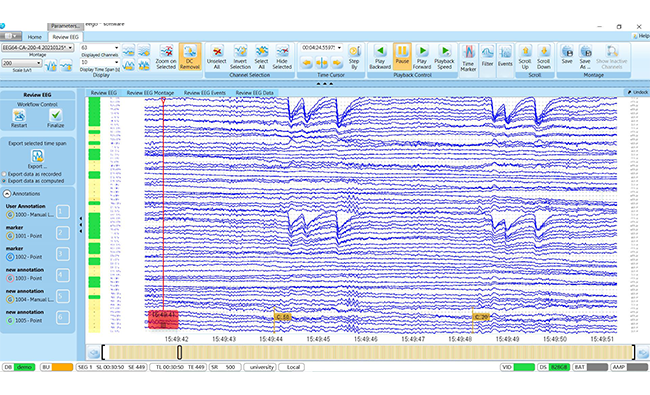The image size is (650, 395).
Task: Click the Pause playback button
Action: pyautogui.click(x=402, y=56)
